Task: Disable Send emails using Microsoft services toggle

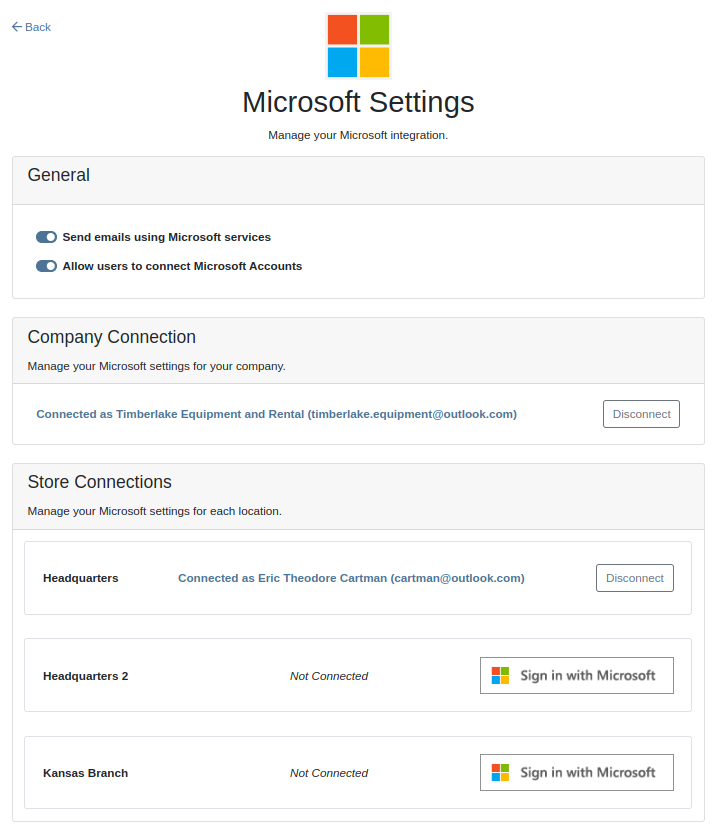Action: pyautogui.click(x=46, y=237)
